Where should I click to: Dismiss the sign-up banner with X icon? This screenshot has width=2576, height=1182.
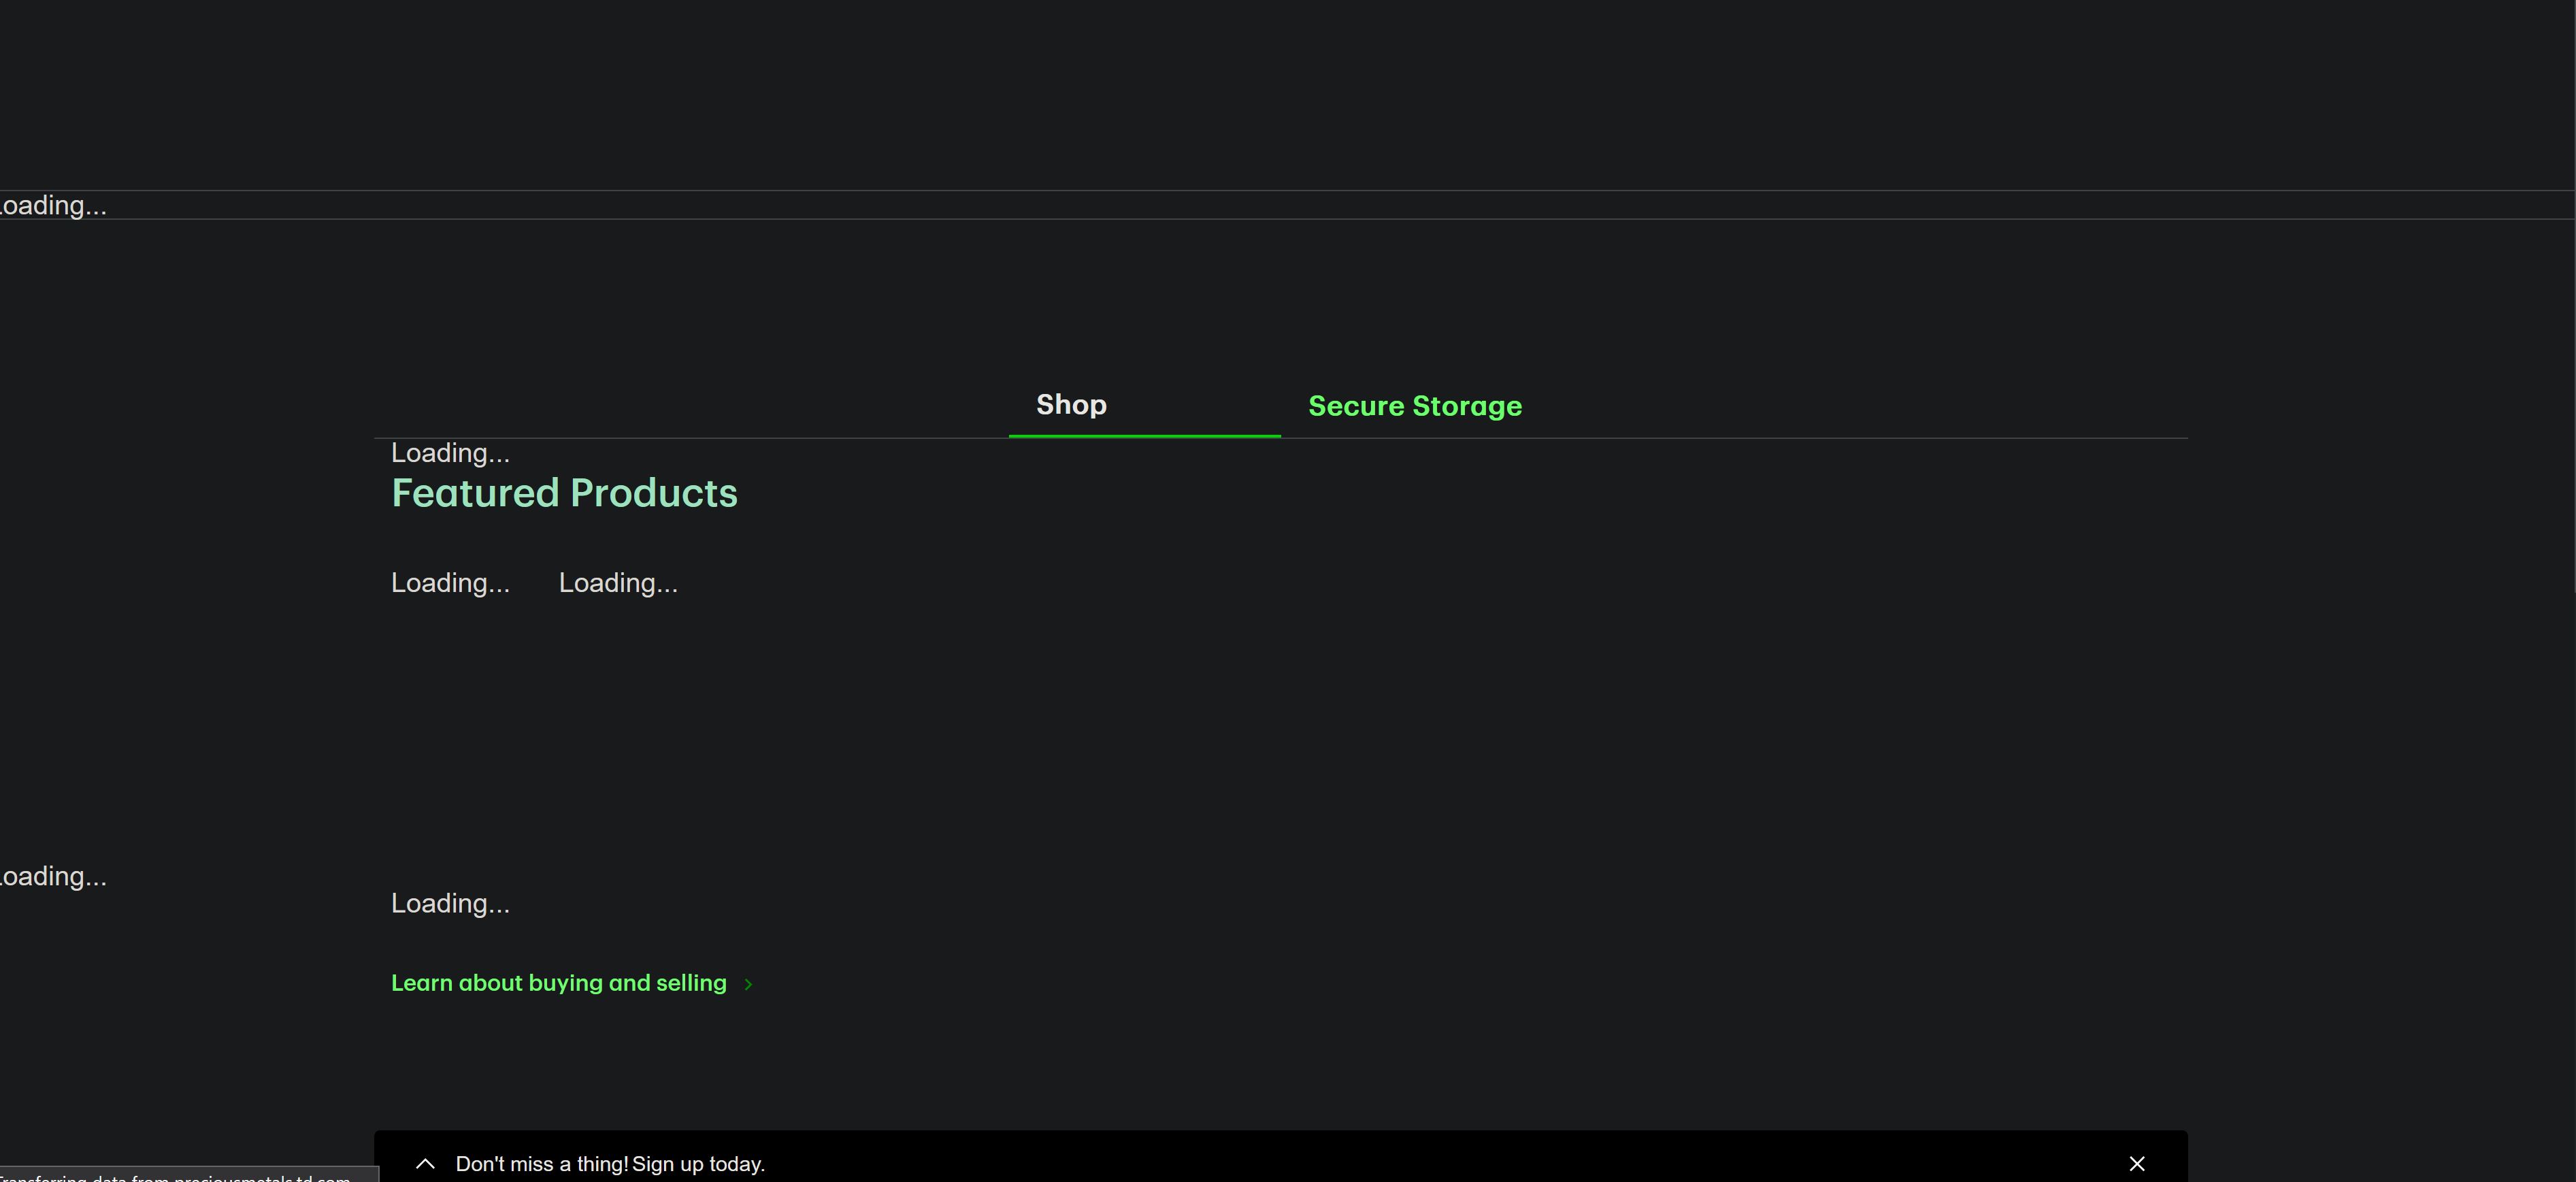click(2136, 1163)
